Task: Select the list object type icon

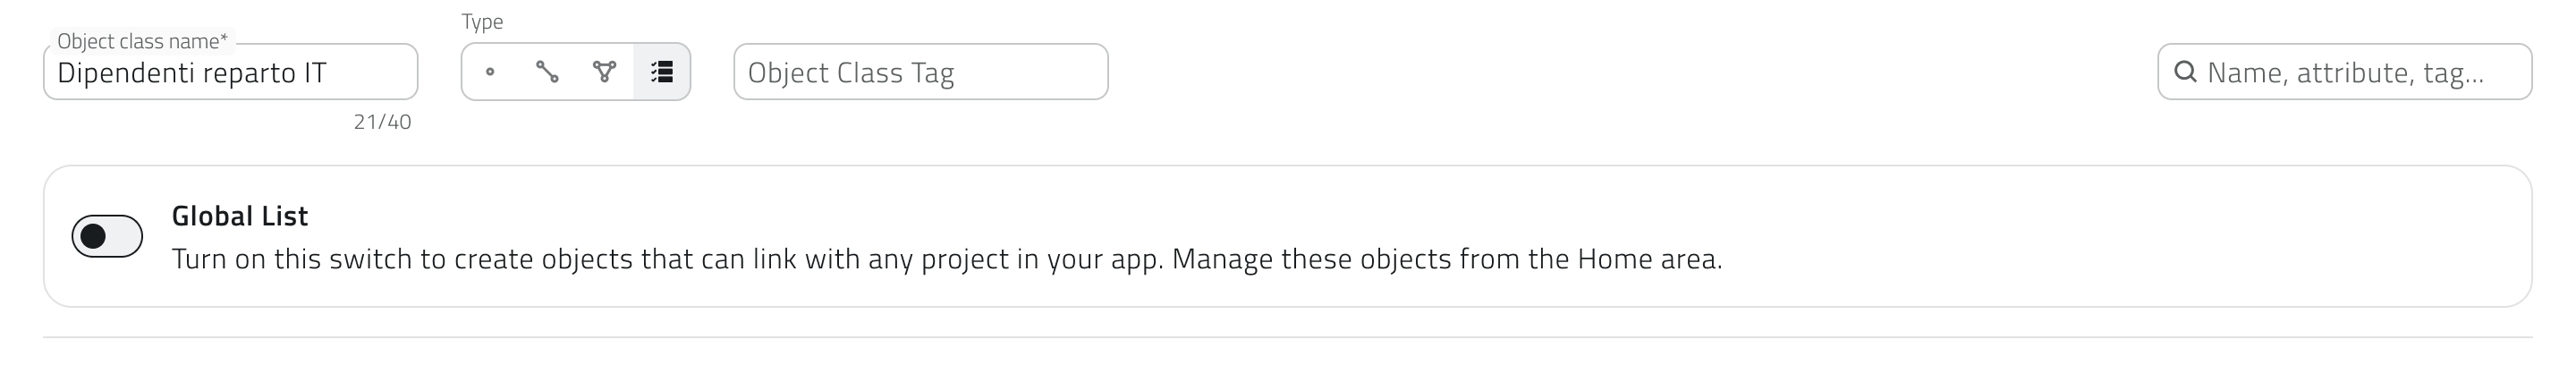Action: pos(661,72)
